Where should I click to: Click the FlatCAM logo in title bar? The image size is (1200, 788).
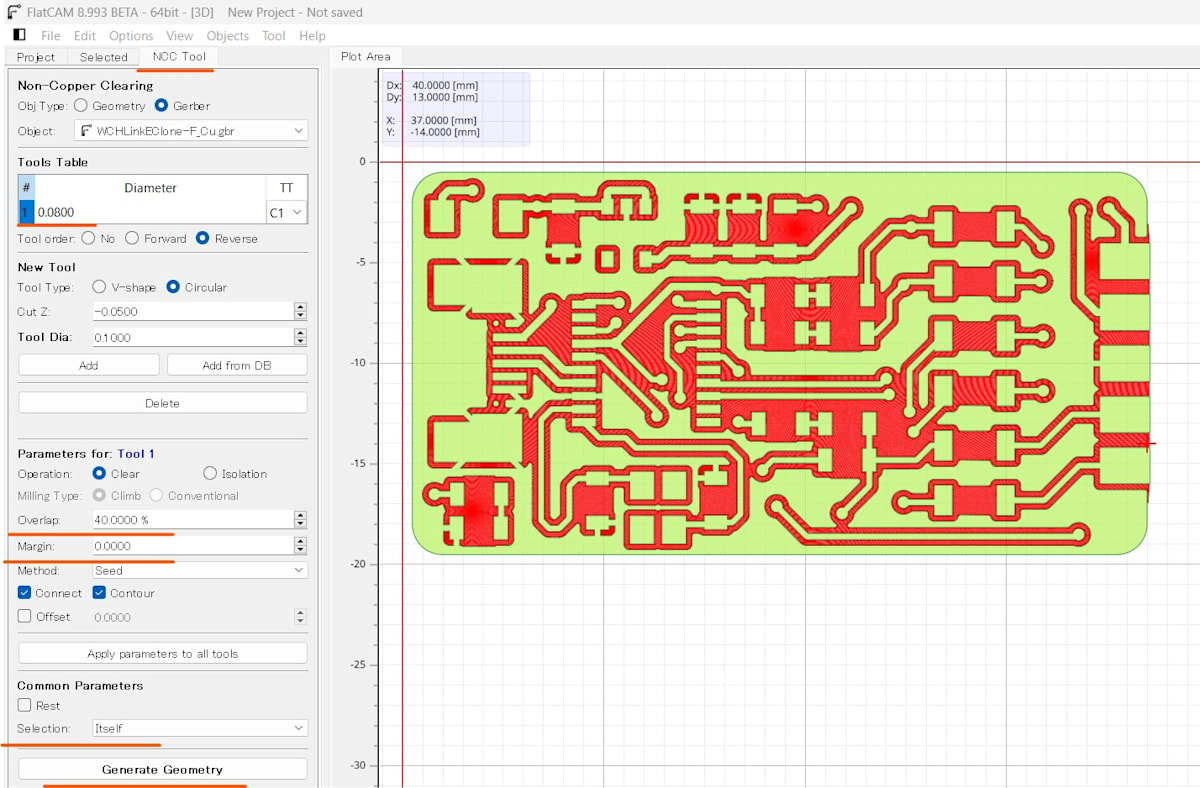click(x=13, y=12)
